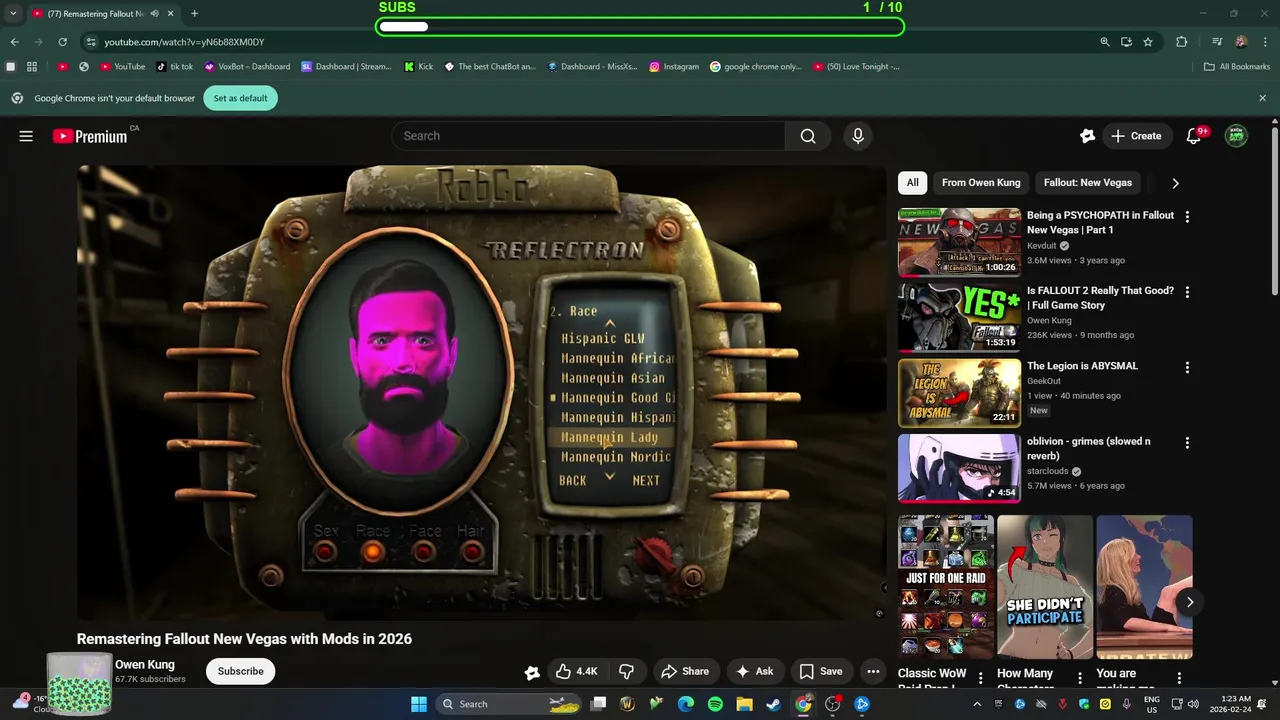Viewport: 1280px width, 720px height.
Task: Go to YouTube Premium home logo
Action: pyautogui.click(x=90, y=136)
